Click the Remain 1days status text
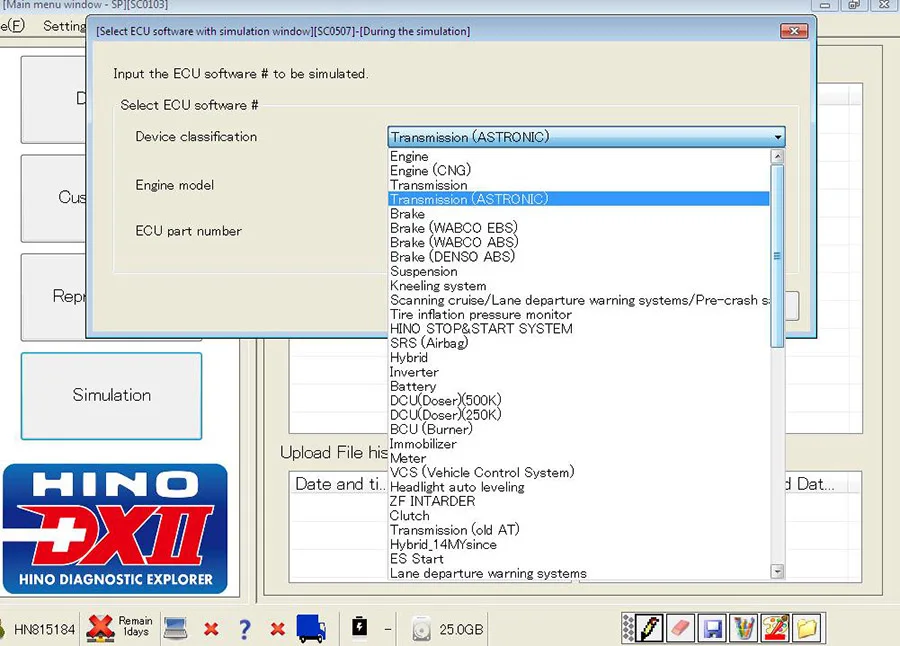Screen dimensions: 900x646 [135, 626]
